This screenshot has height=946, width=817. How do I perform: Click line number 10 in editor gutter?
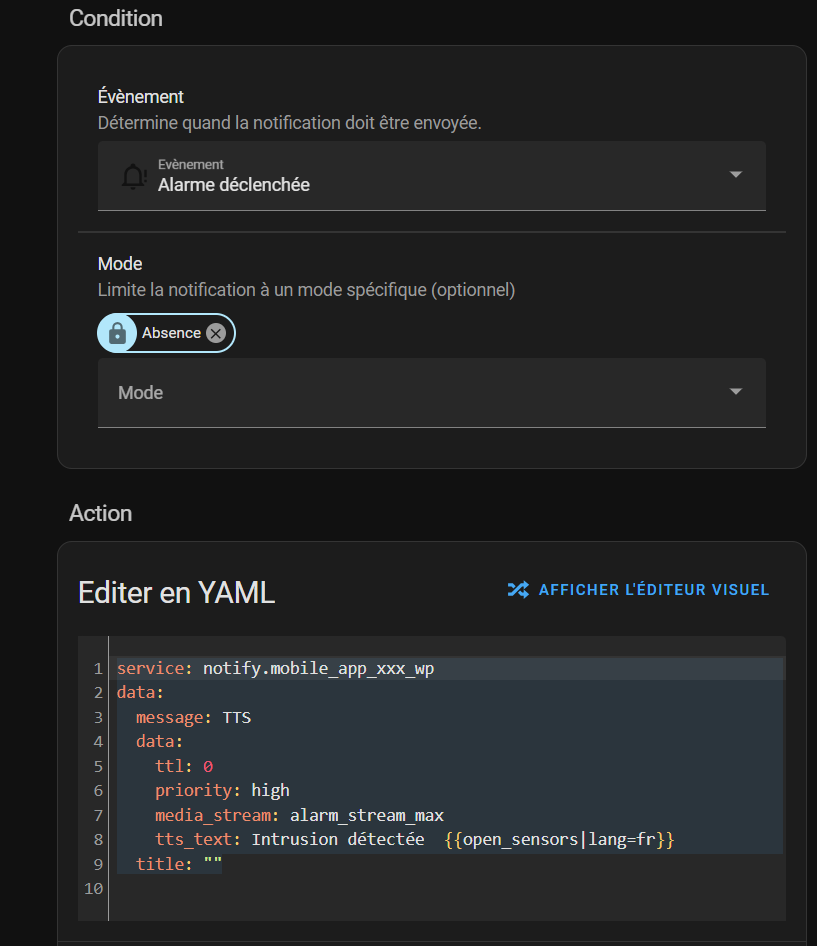pyautogui.click(x=94, y=889)
